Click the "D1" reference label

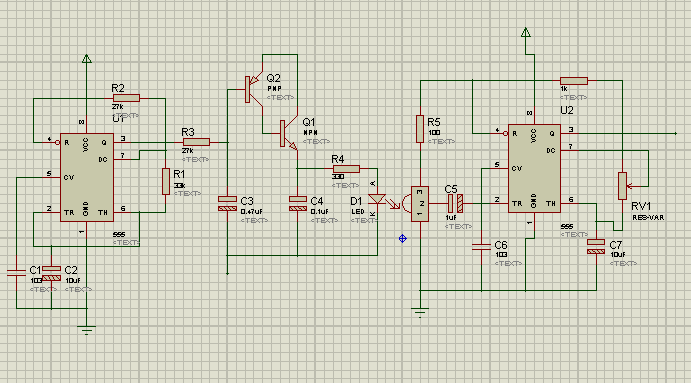356,201
